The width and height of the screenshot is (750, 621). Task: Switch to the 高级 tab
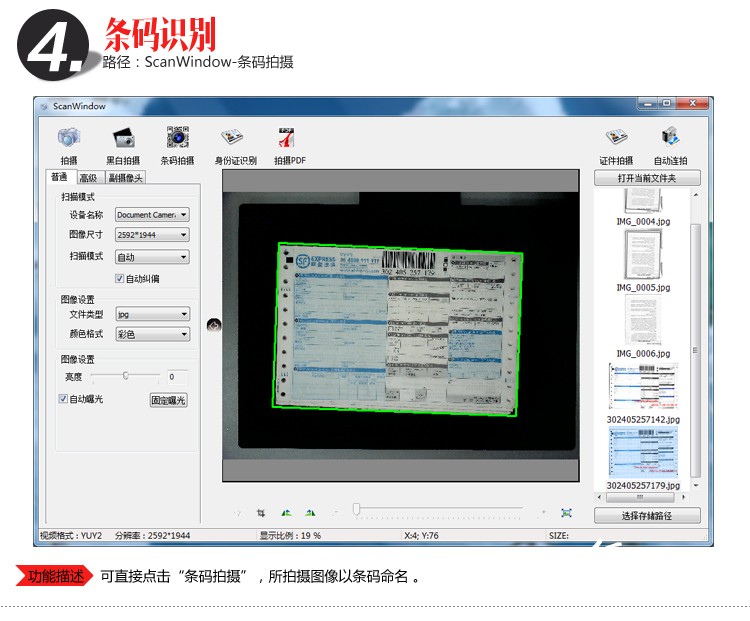(88, 178)
